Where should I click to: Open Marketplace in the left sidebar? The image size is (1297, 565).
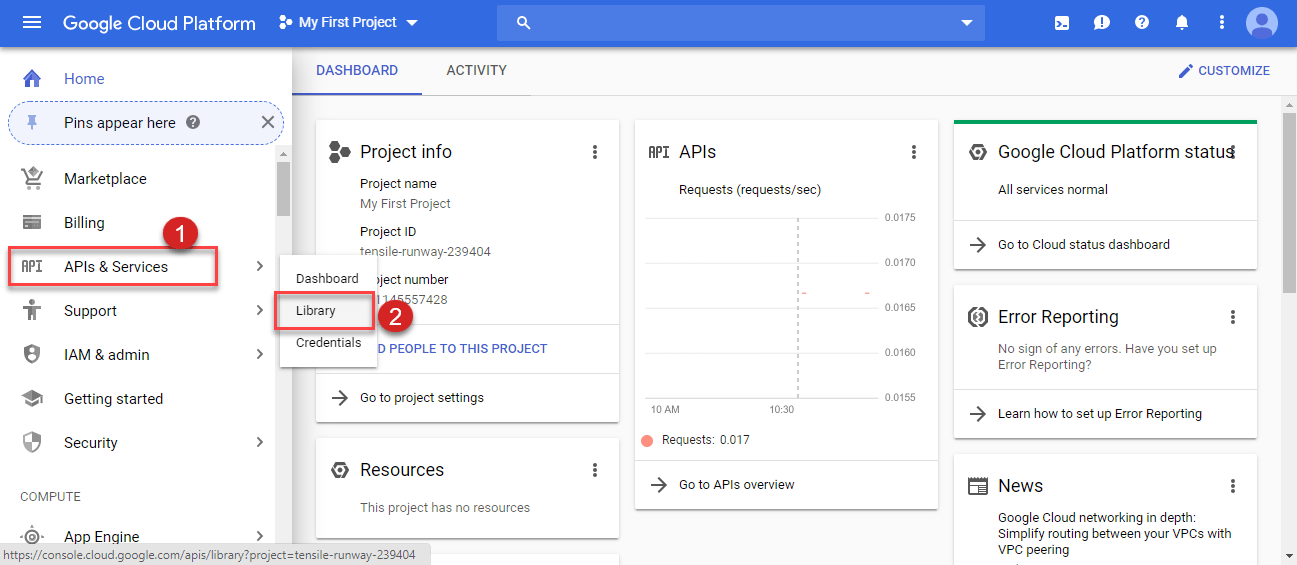click(105, 179)
